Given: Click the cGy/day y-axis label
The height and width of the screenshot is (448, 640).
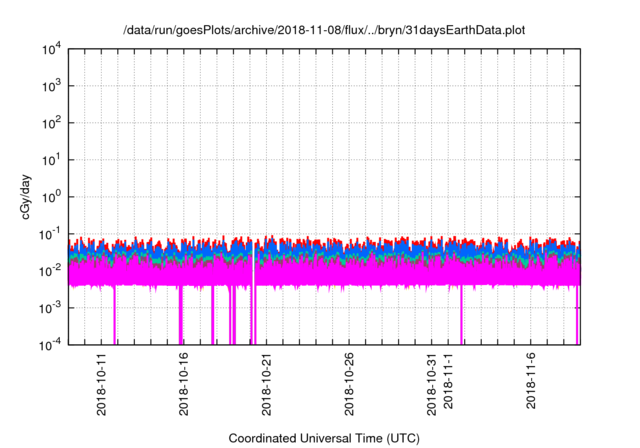Looking at the screenshot, I should coord(26,197).
